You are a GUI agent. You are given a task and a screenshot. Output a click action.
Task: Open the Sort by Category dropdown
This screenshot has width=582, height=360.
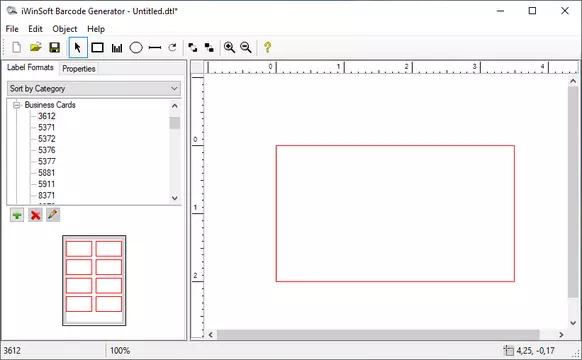click(x=94, y=89)
